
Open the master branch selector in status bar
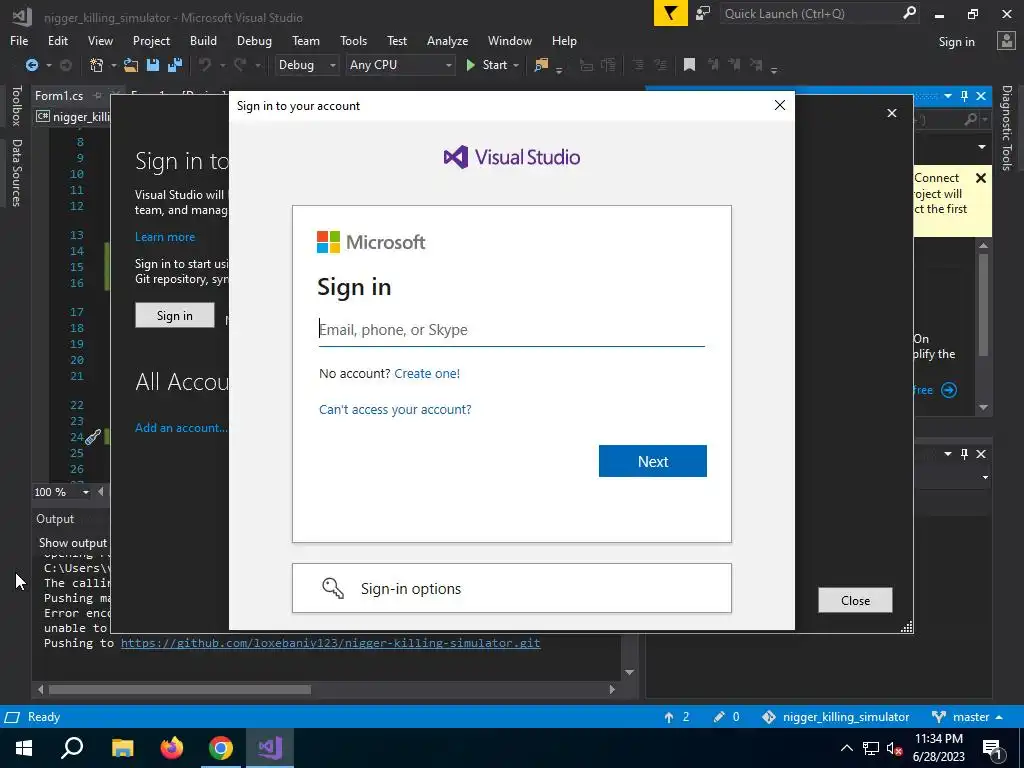pyautogui.click(x=968, y=717)
